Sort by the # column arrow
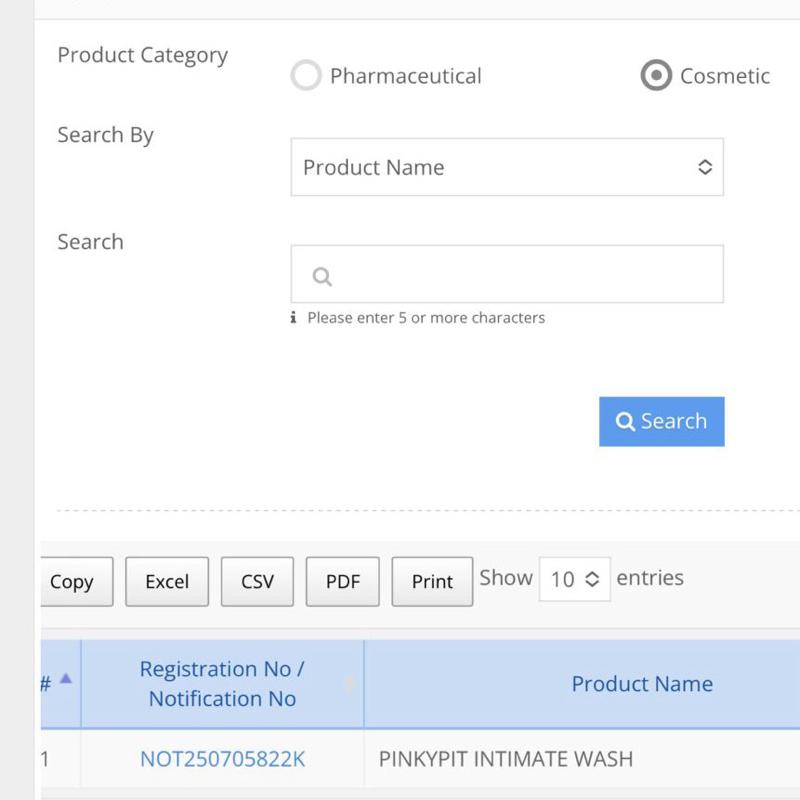The image size is (800, 800). coord(66,679)
